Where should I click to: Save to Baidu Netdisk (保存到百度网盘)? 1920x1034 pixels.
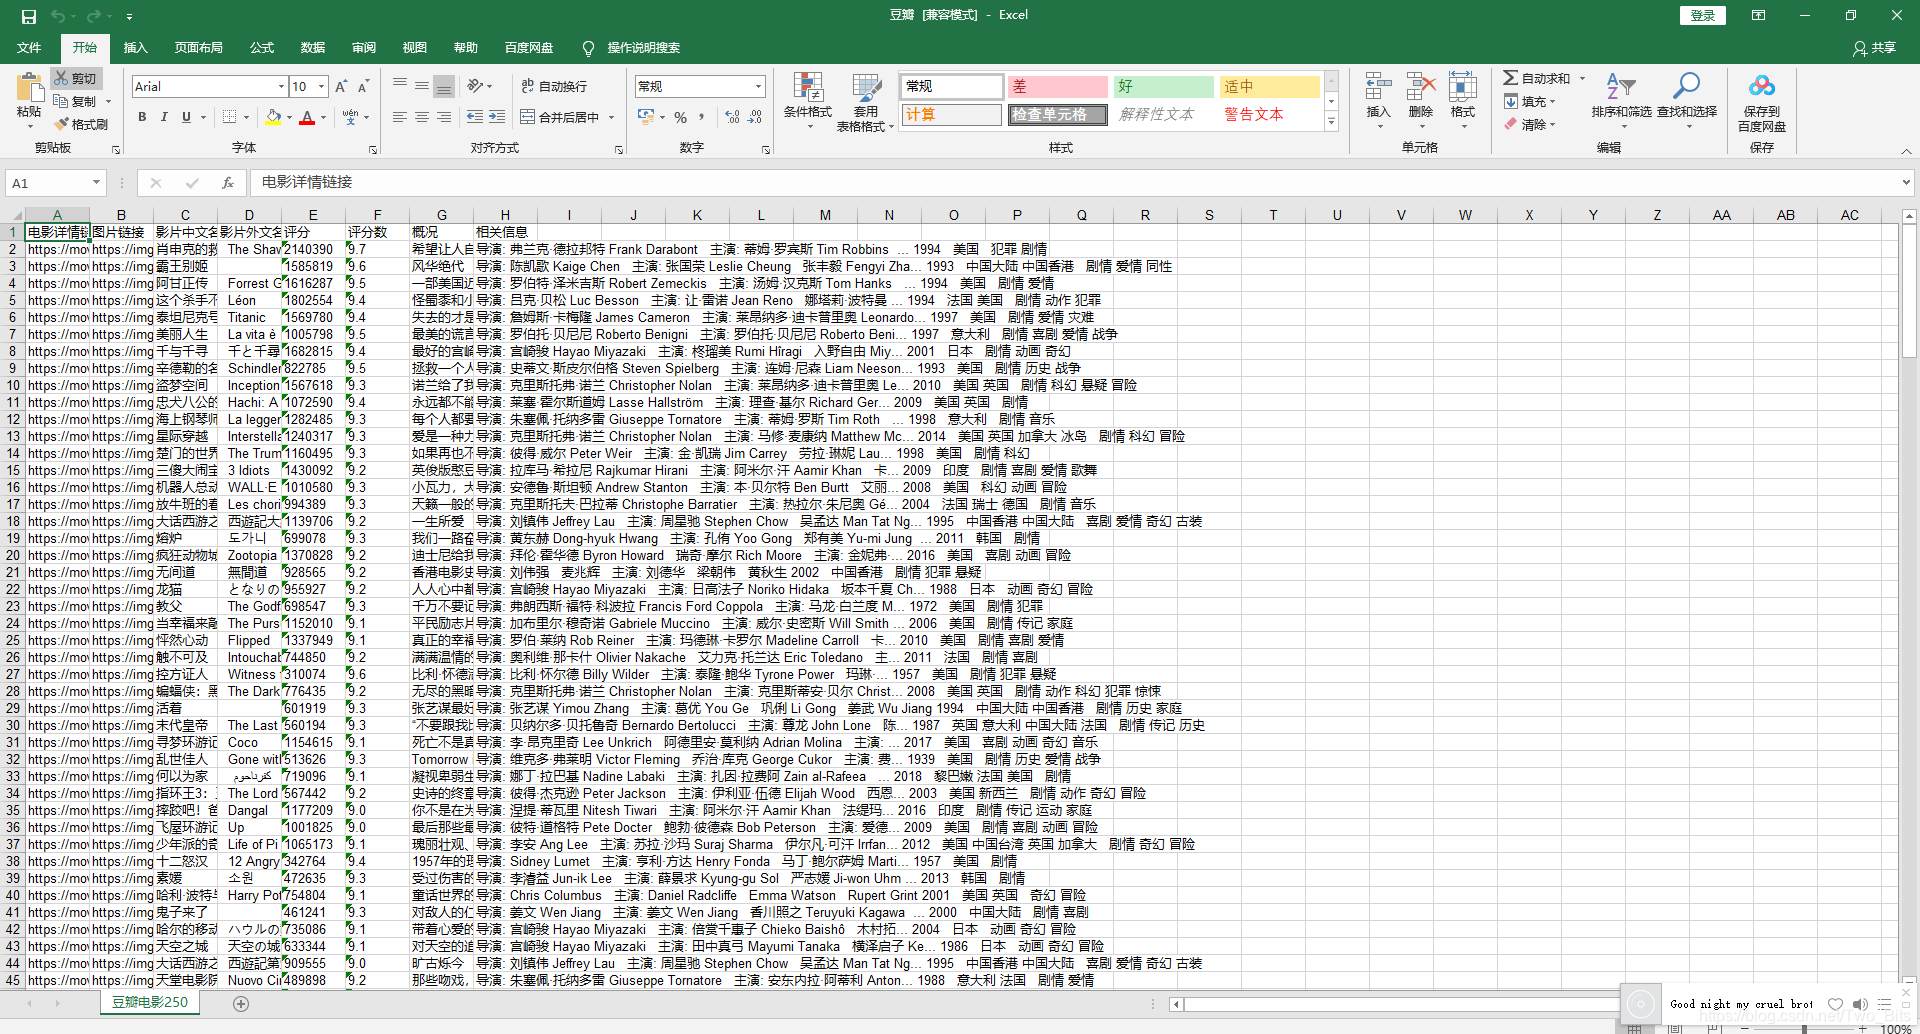click(1762, 101)
